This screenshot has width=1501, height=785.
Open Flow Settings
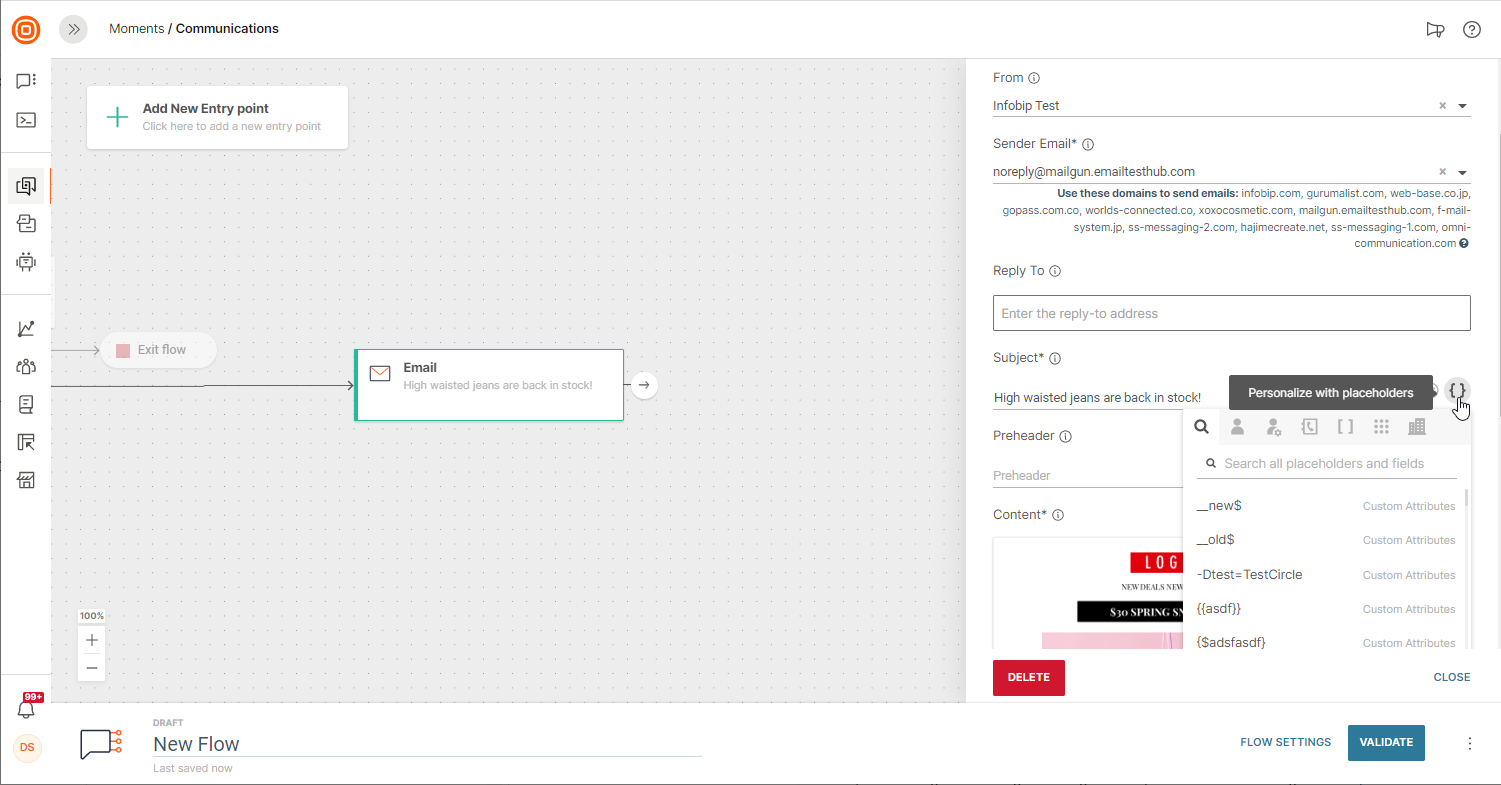tap(1286, 743)
